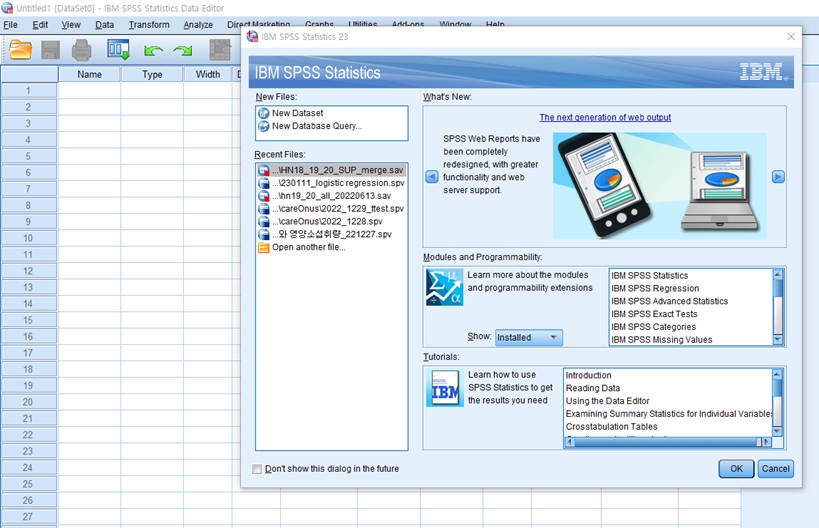The image size is (819, 528).
Task: Click the web reports illustration image
Action: (660, 186)
